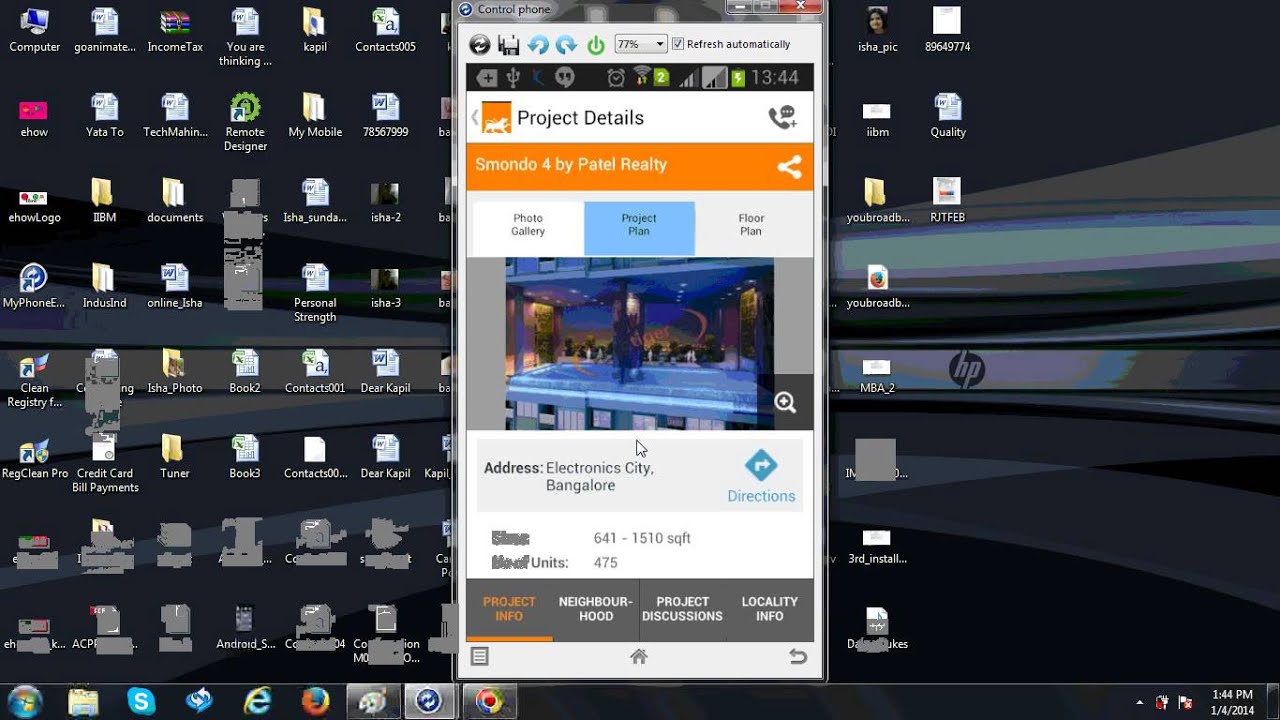The image size is (1280, 720).
Task: Select the Personal Strength document icon
Action: point(315,293)
